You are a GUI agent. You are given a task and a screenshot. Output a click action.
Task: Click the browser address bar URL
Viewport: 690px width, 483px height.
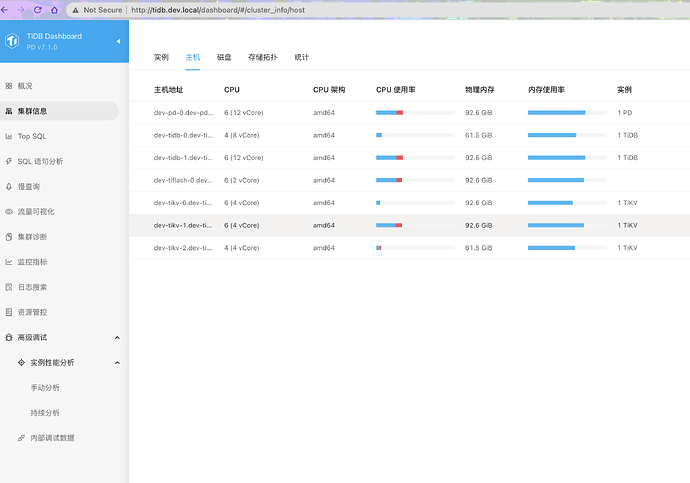point(218,10)
